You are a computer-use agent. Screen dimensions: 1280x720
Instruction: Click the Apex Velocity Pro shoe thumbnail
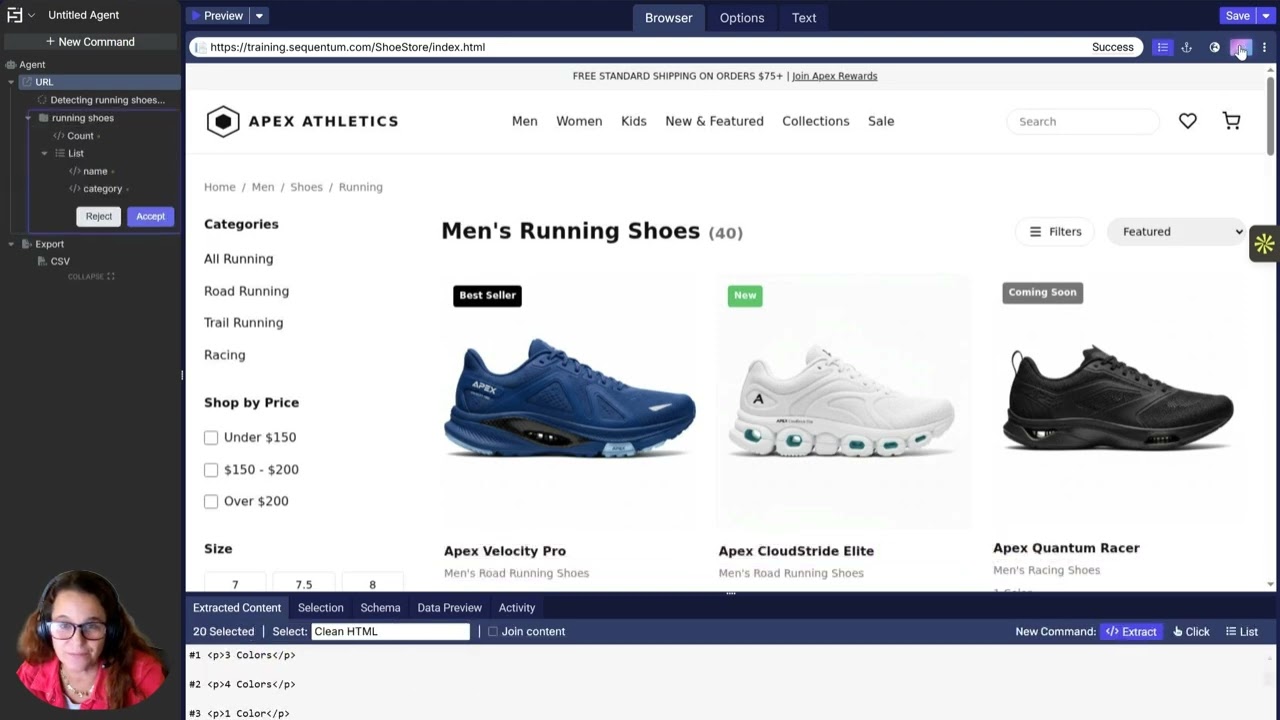pyautogui.click(x=569, y=400)
